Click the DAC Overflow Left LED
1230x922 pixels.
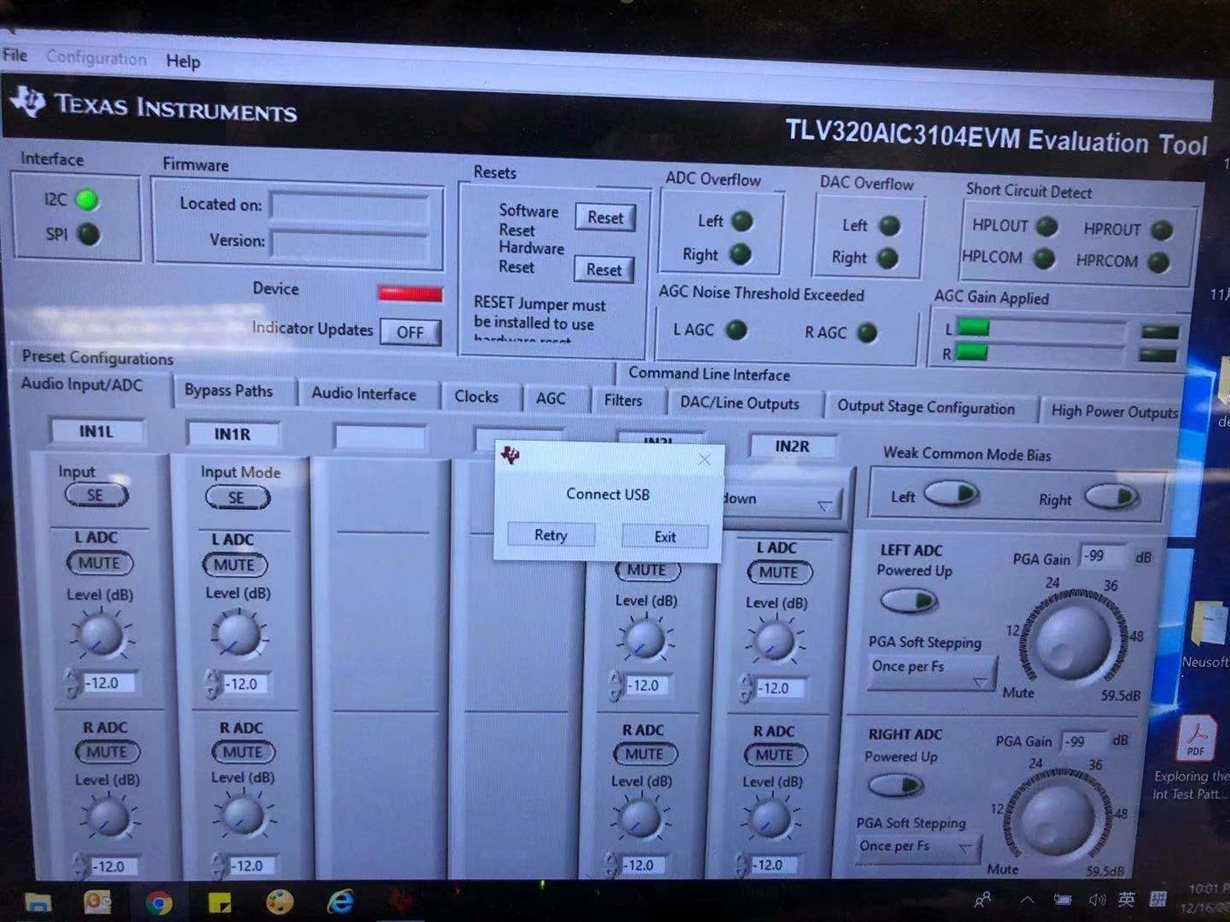click(x=888, y=226)
